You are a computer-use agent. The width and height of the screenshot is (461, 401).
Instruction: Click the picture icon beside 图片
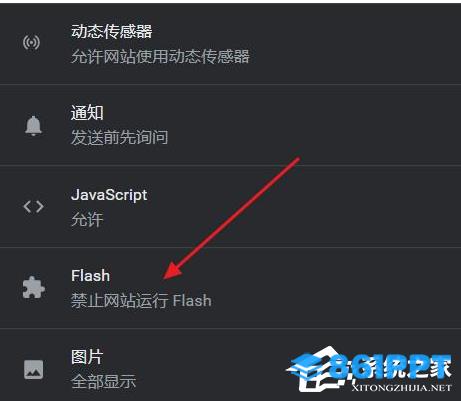click(33, 369)
